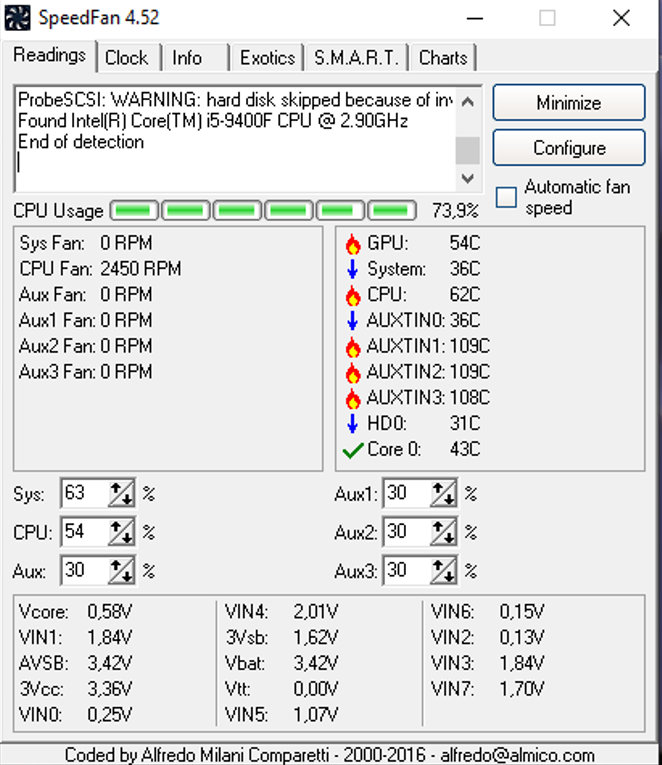Adjust the Sys fan speed spinner arrows
662x765 pixels.
point(121,493)
